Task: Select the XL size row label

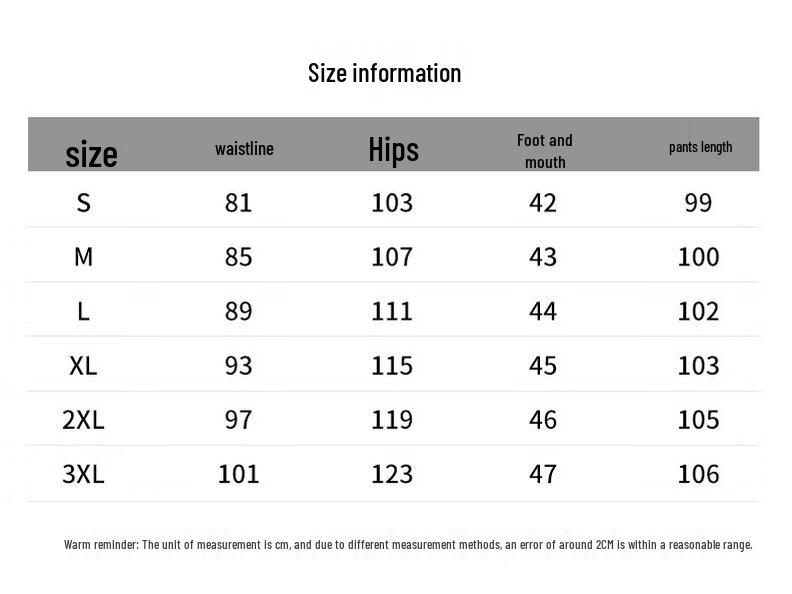Action: 84,365
